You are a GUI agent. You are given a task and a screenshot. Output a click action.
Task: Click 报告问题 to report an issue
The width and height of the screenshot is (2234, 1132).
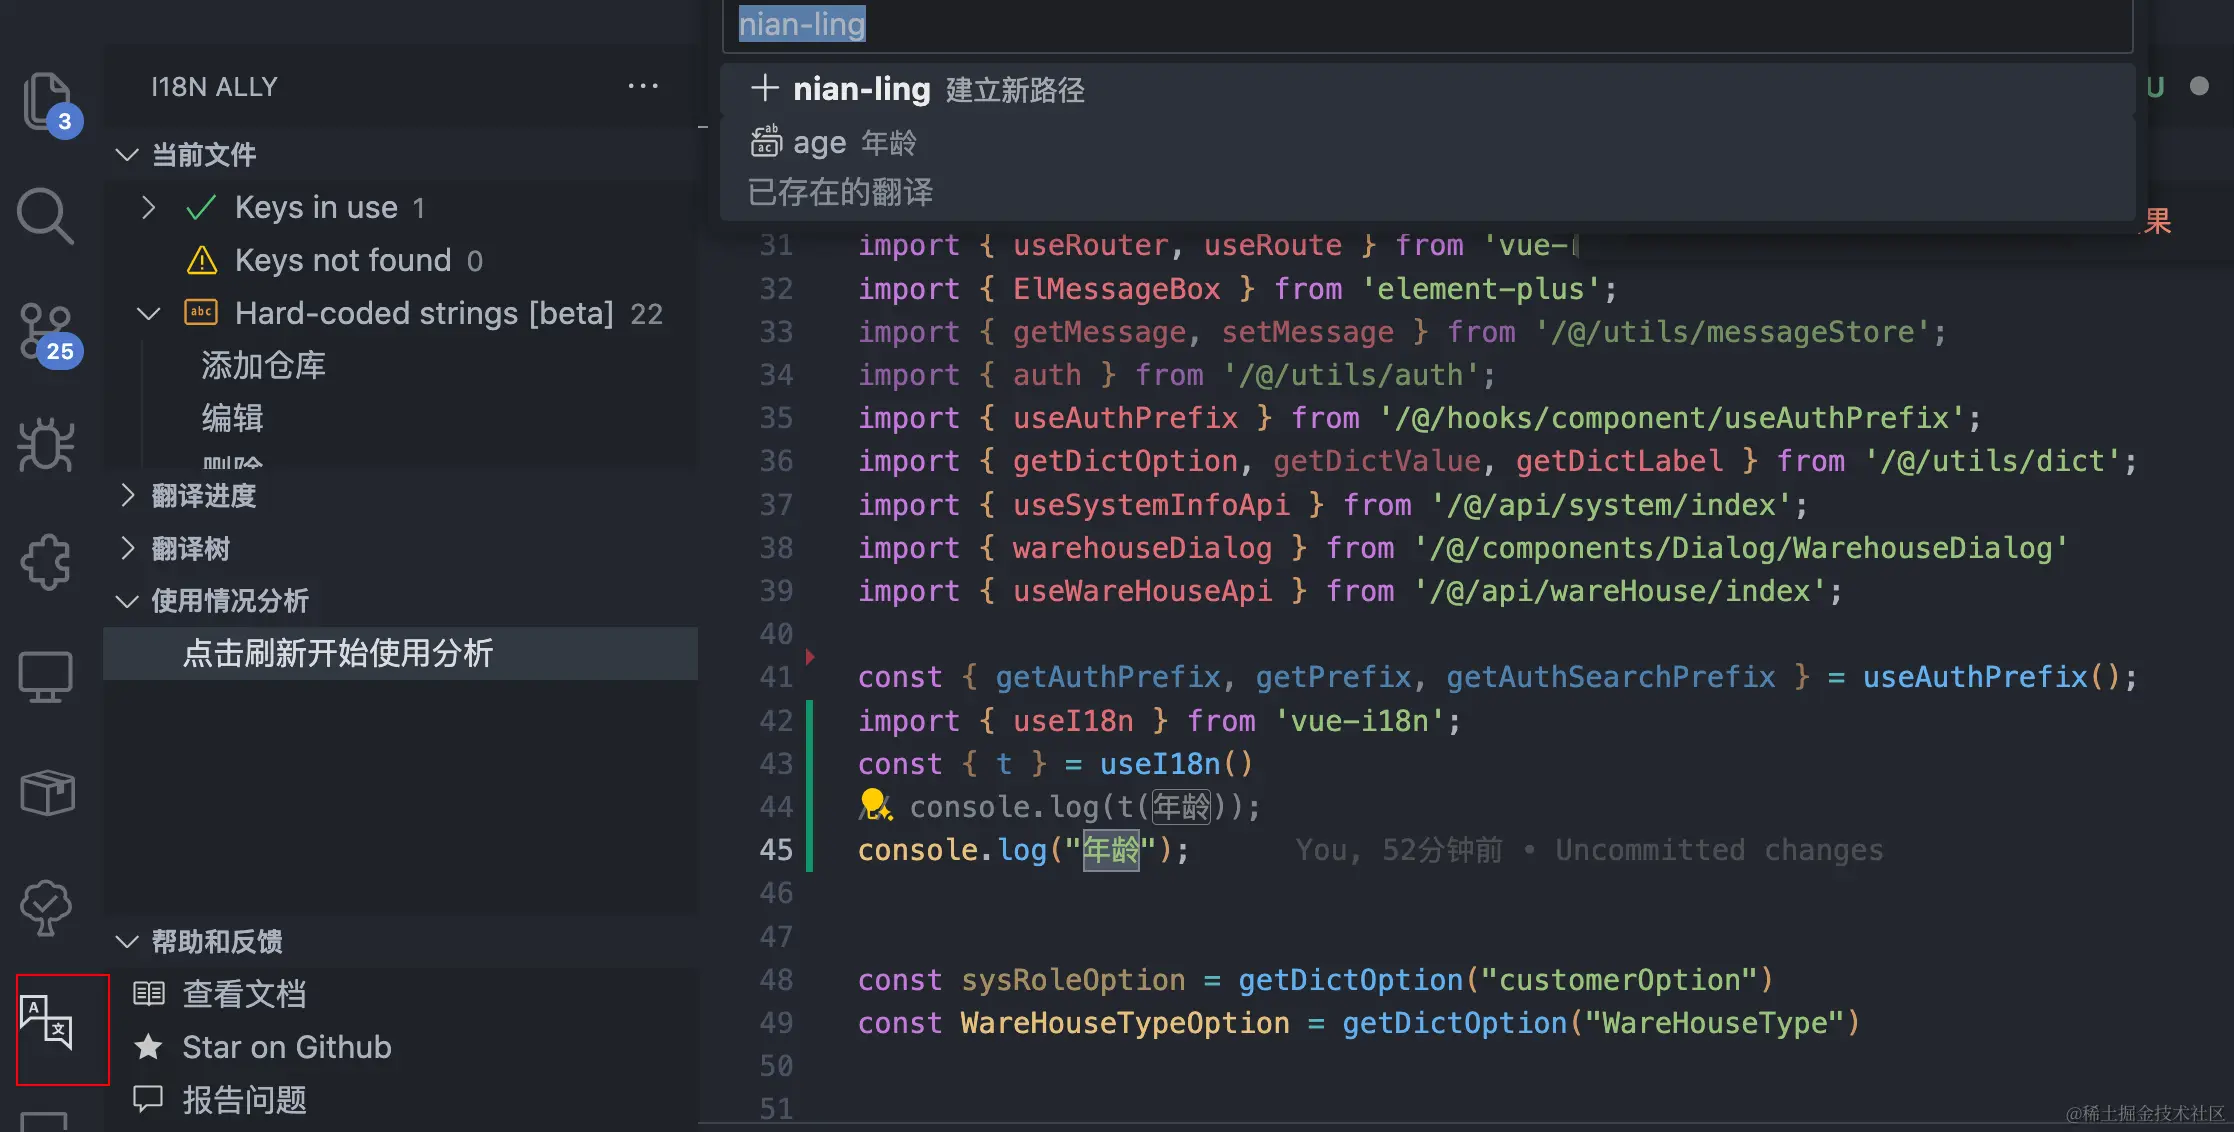244,1099
